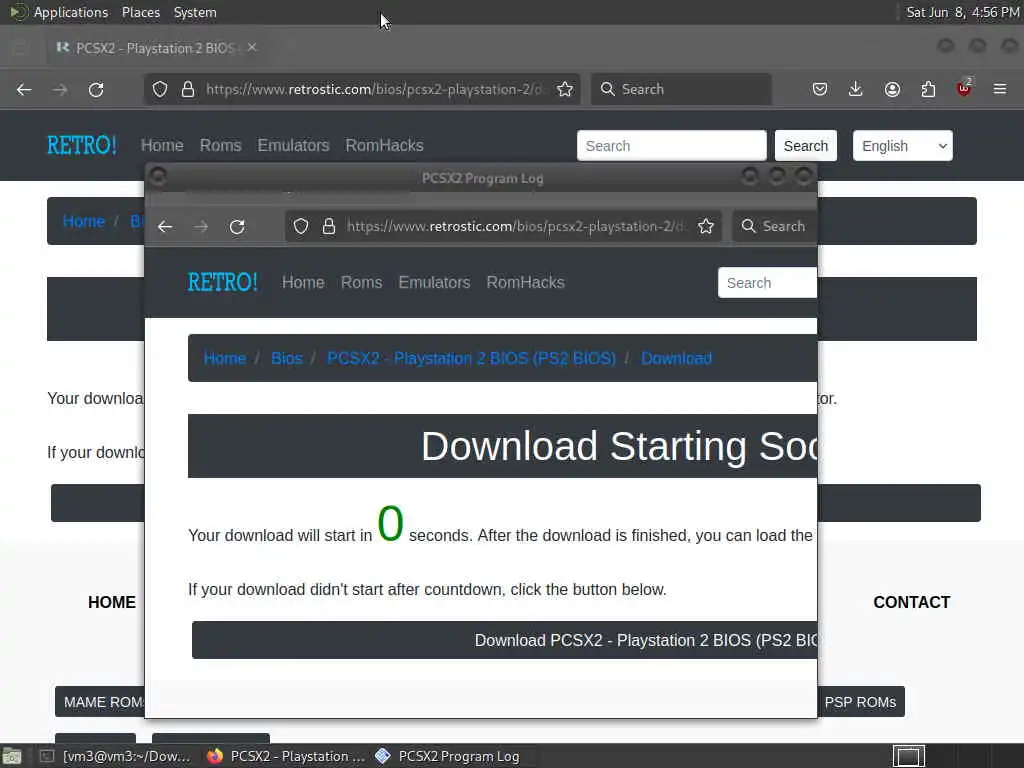Click the Bios breadcrumb link
Viewport: 1024px width, 768px height.
287,359
